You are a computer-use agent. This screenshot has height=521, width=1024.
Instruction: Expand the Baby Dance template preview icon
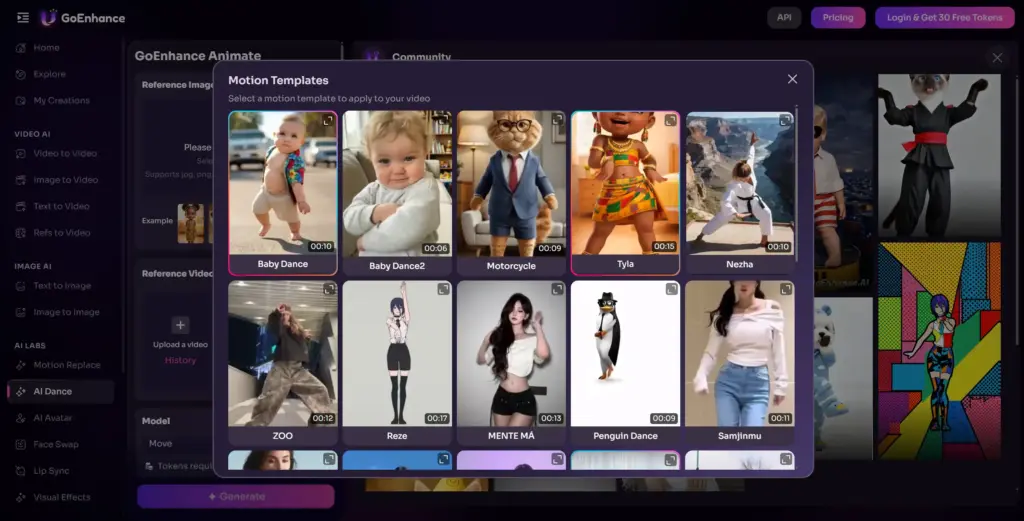click(328, 120)
